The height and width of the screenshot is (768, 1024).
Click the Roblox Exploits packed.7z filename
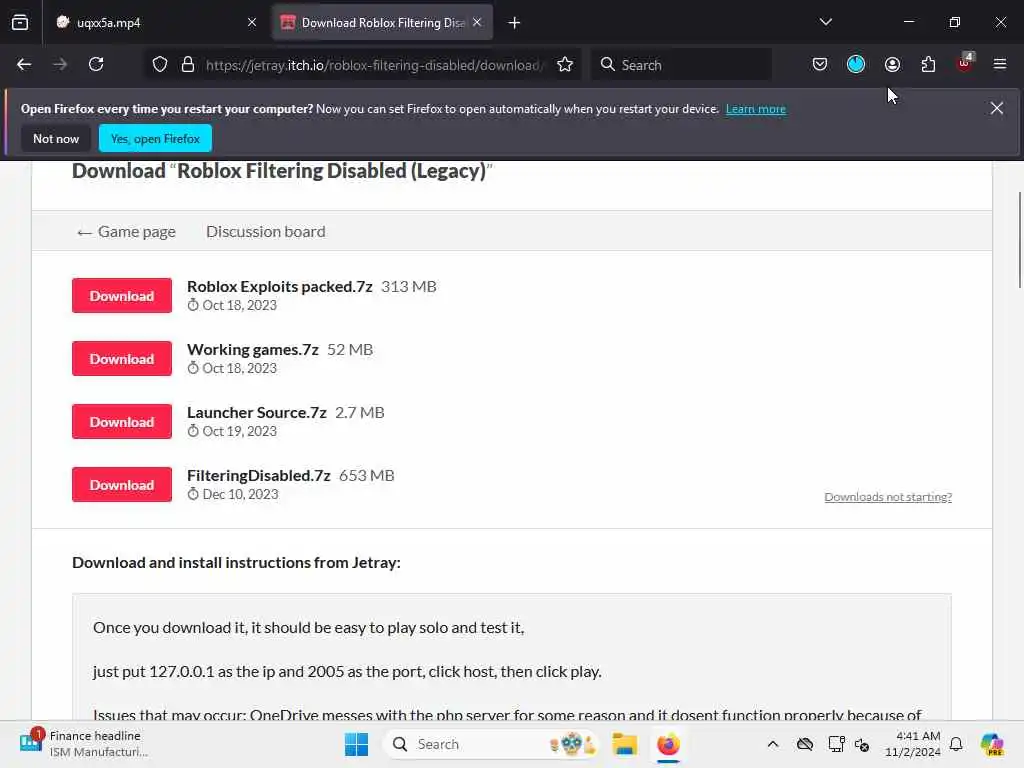(280, 287)
